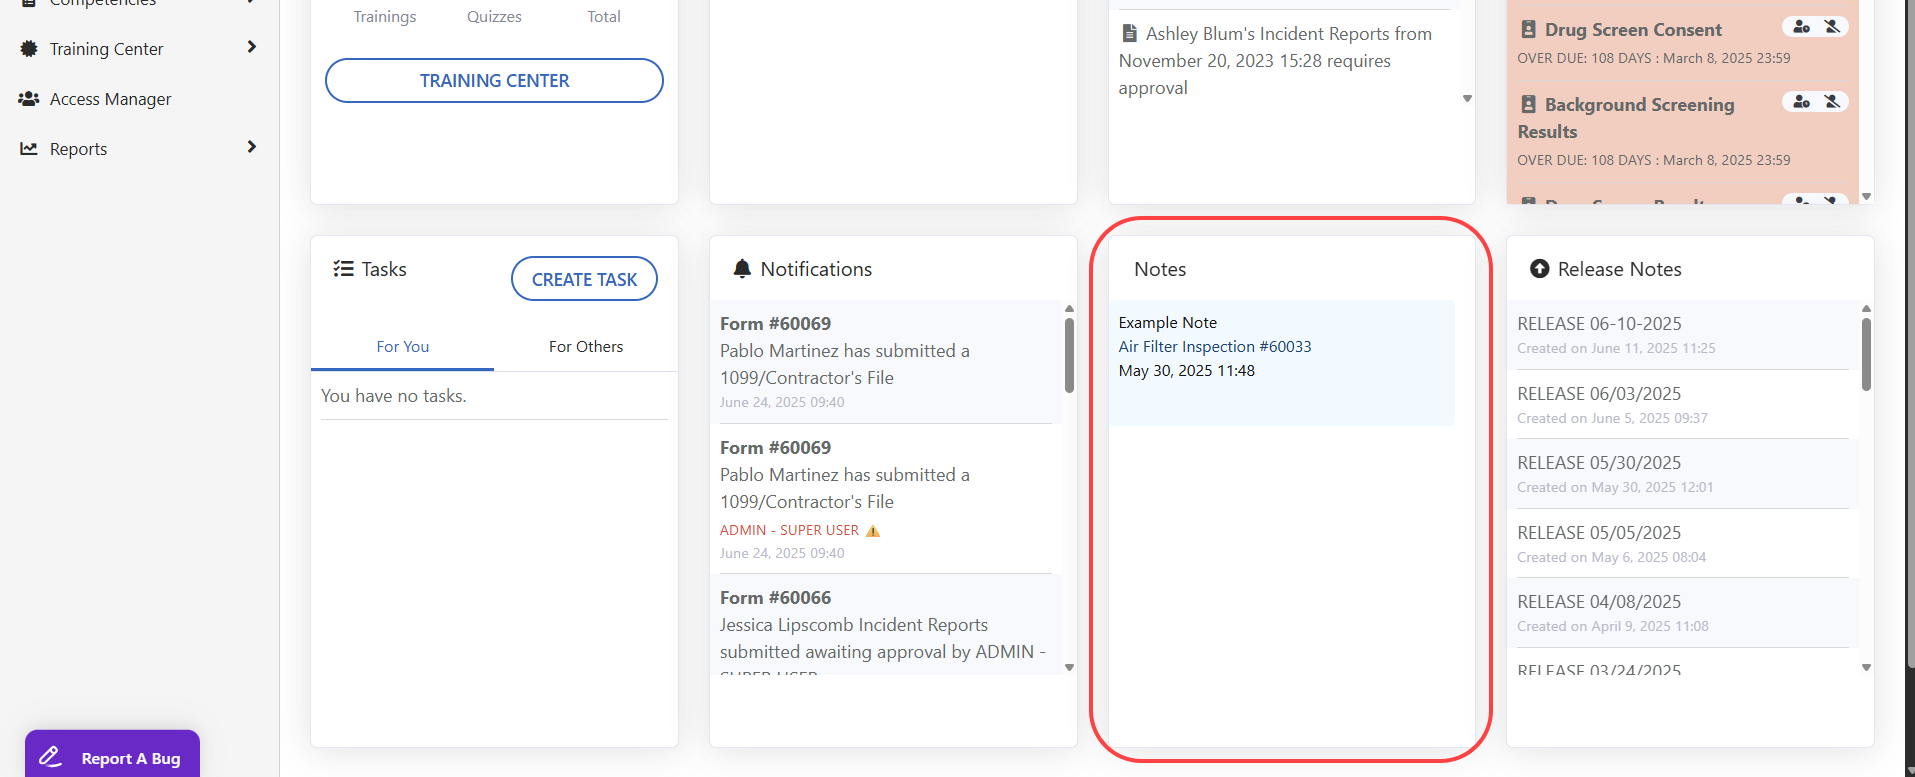Click the user-clock icon on Background Screening Results
The image size is (1915, 777).
click(1801, 102)
